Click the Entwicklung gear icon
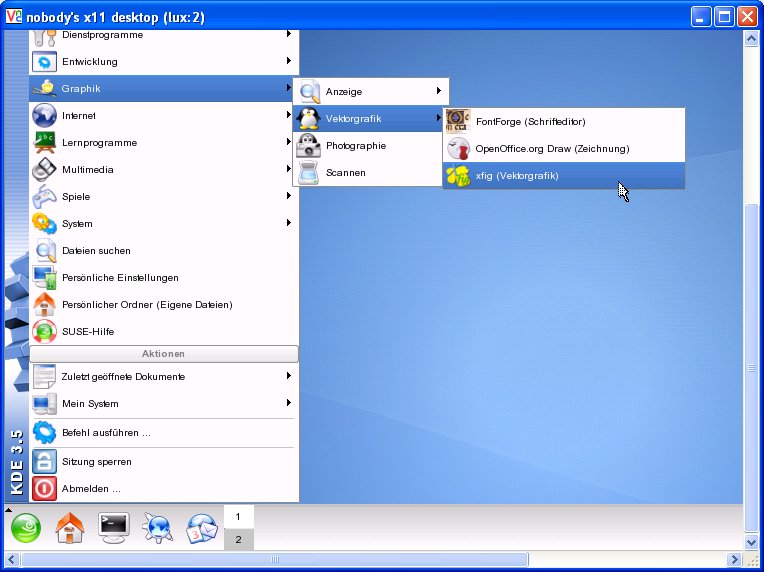 [44, 62]
